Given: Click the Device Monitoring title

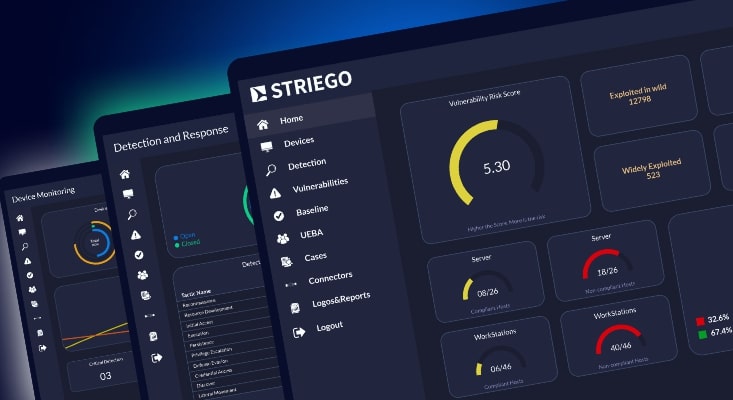Looking at the screenshot, I should pyautogui.click(x=43, y=194).
